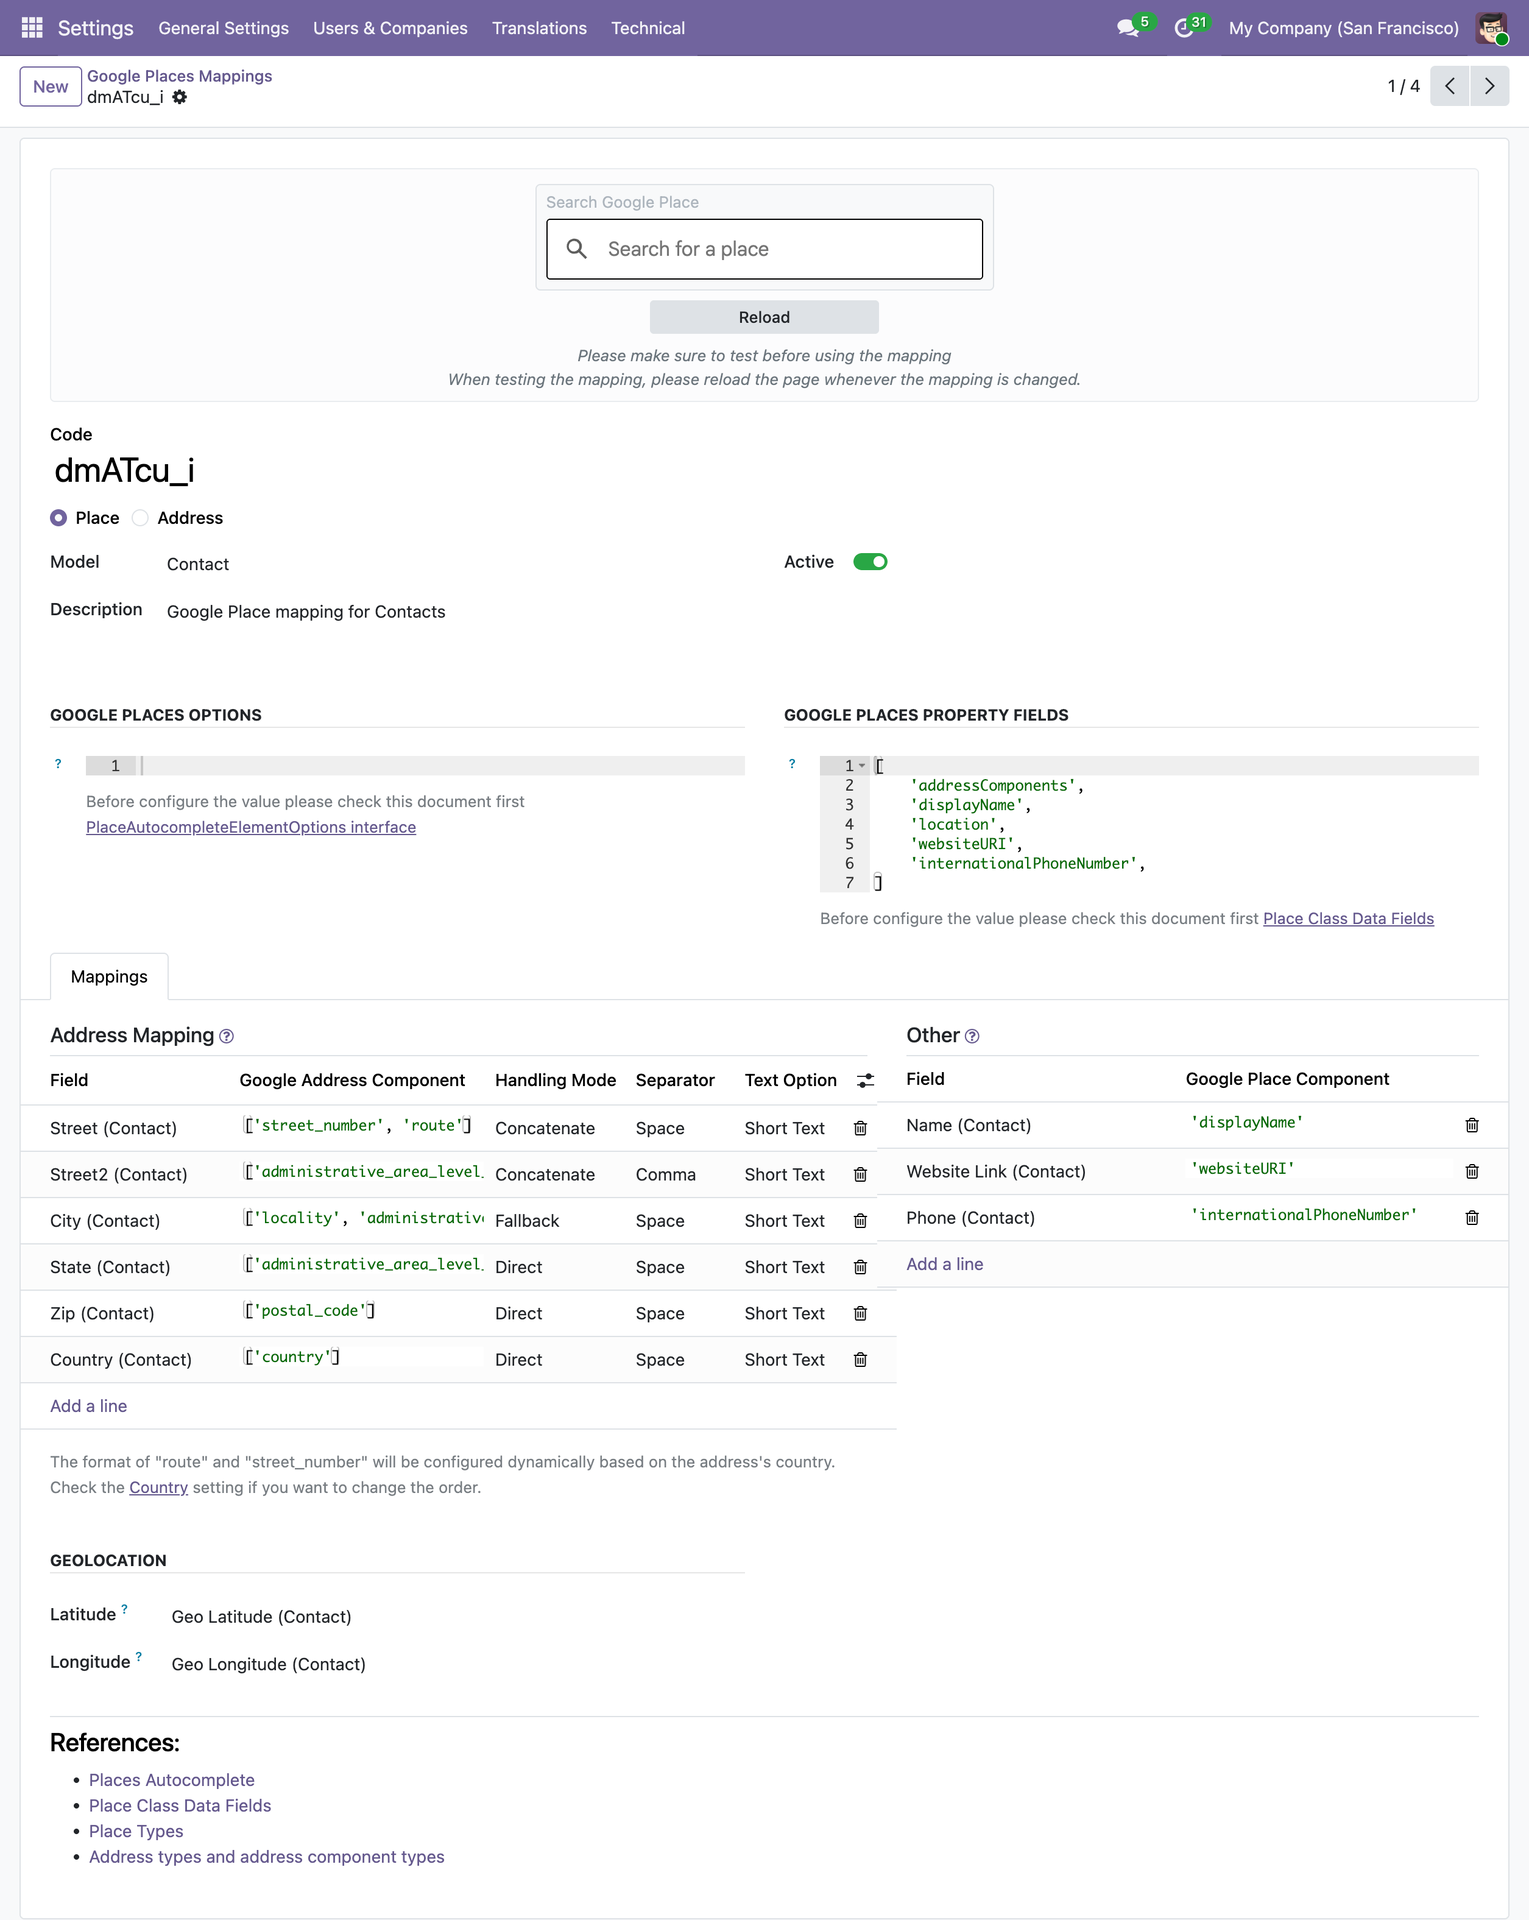Add a line in Address Mapping
Image resolution: width=1529 pixels, height=1920 pixels.
point(89,1406)
